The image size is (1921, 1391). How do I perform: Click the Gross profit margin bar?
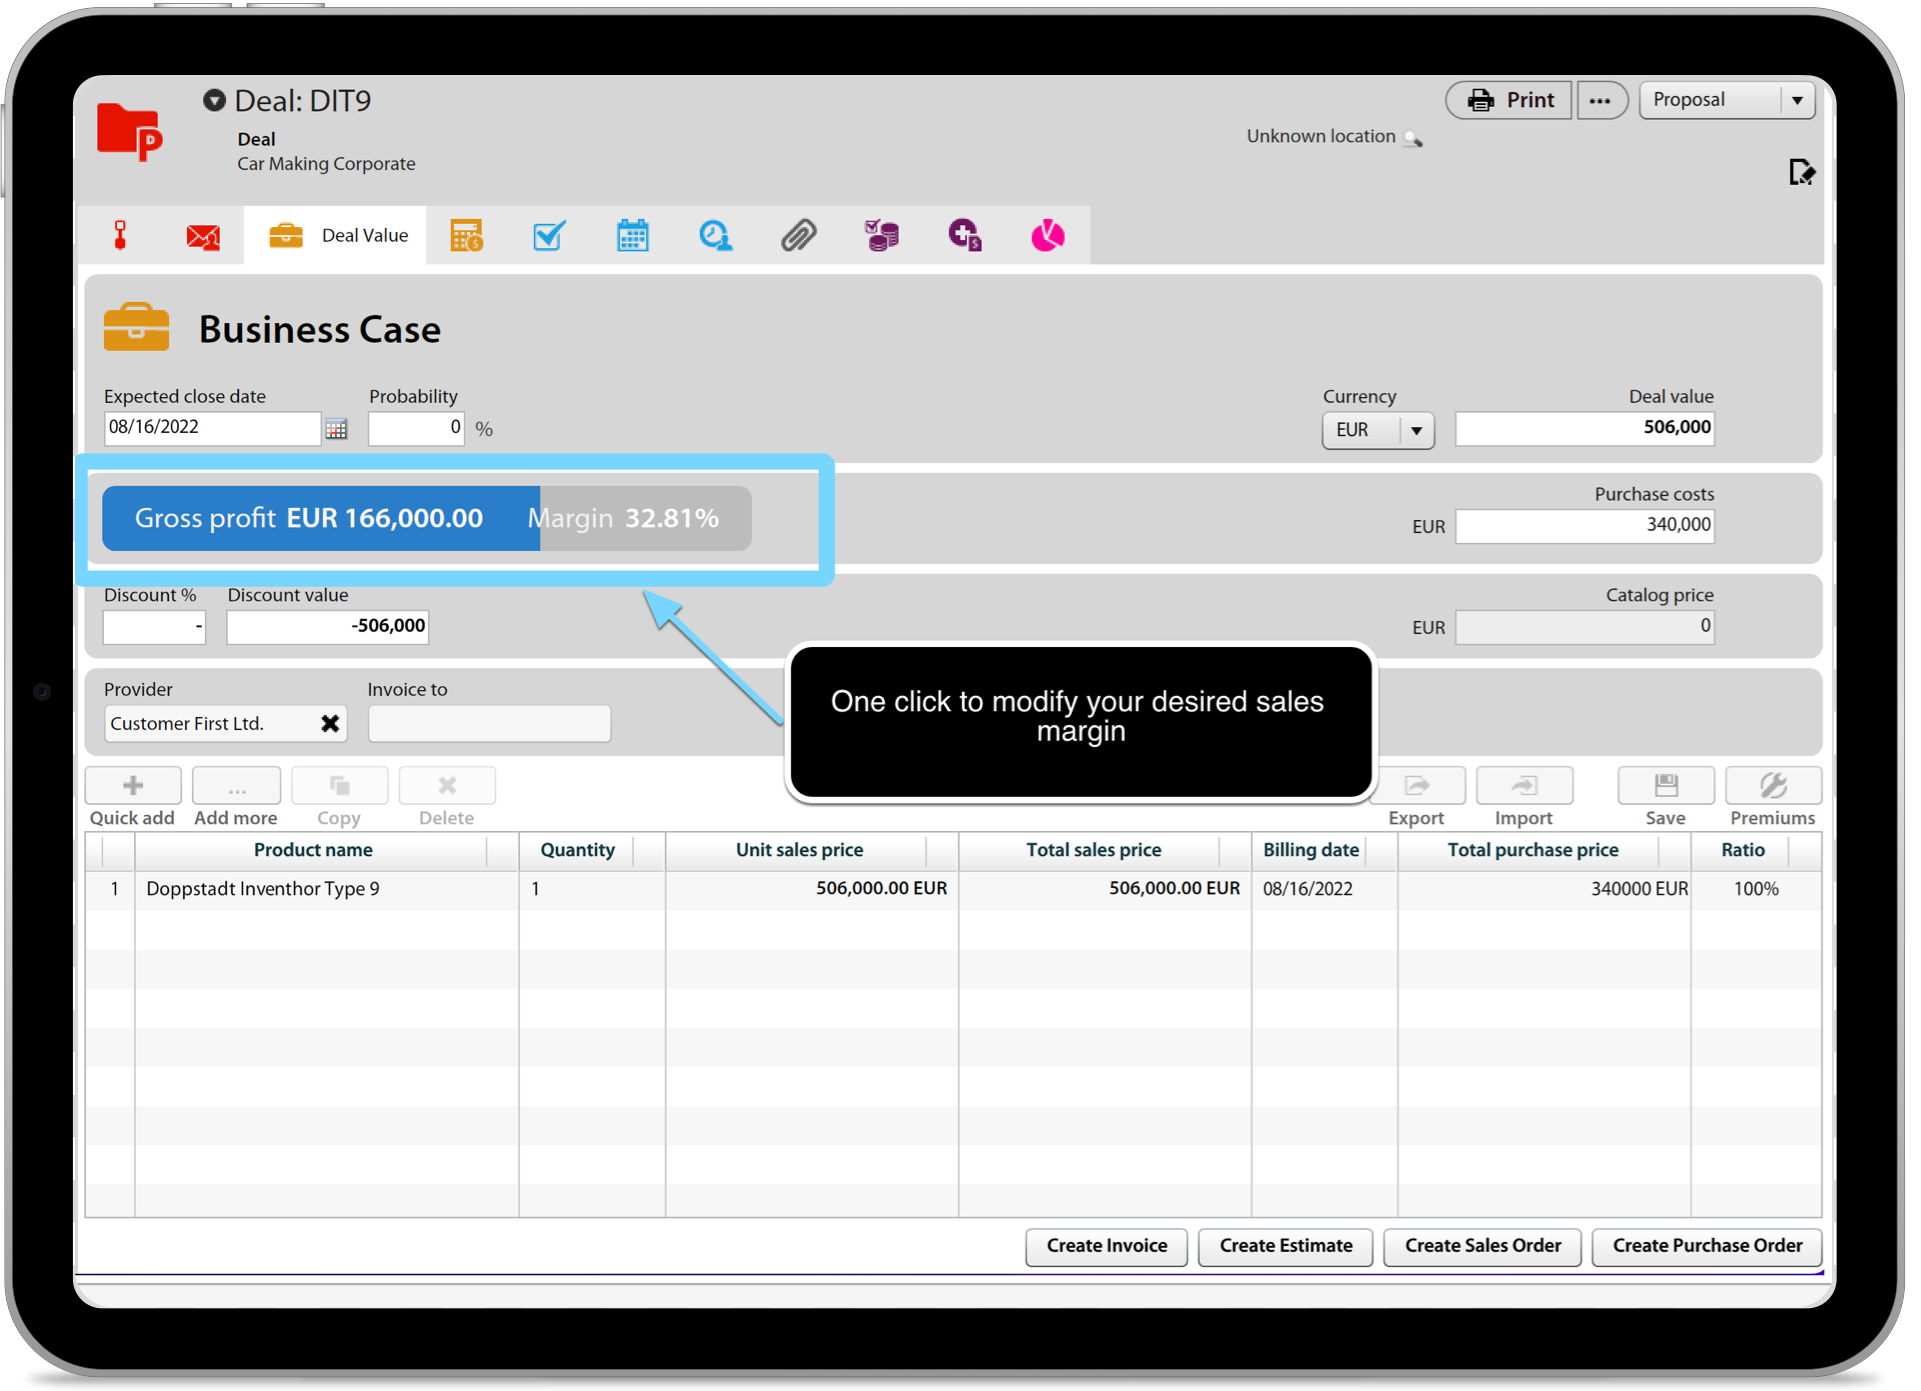coord(427,518)
